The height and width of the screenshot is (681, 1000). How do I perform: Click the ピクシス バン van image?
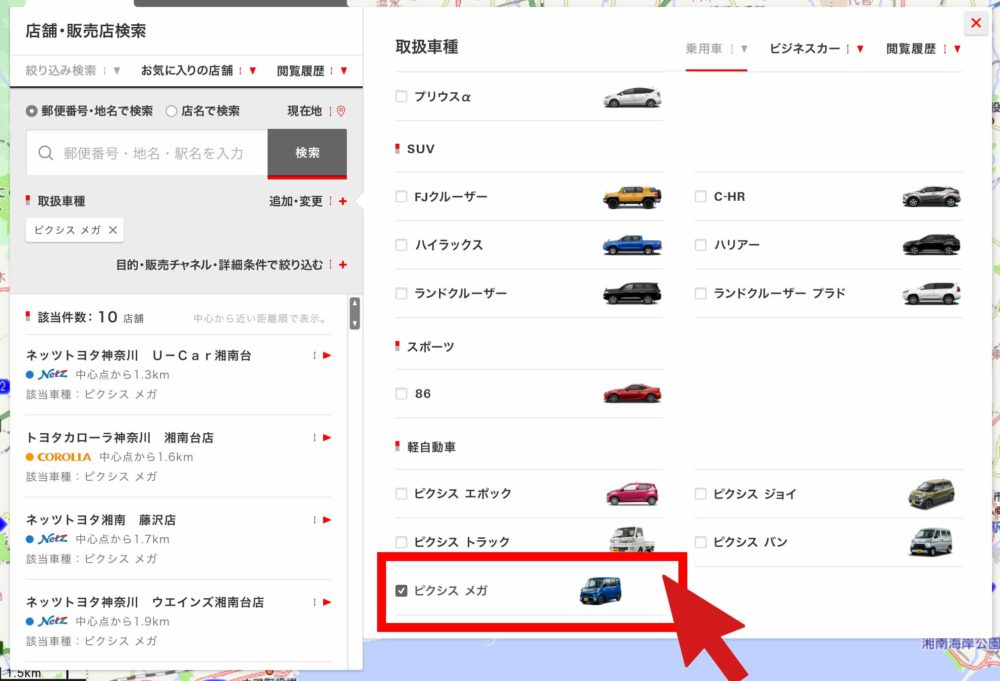point(931,542)
